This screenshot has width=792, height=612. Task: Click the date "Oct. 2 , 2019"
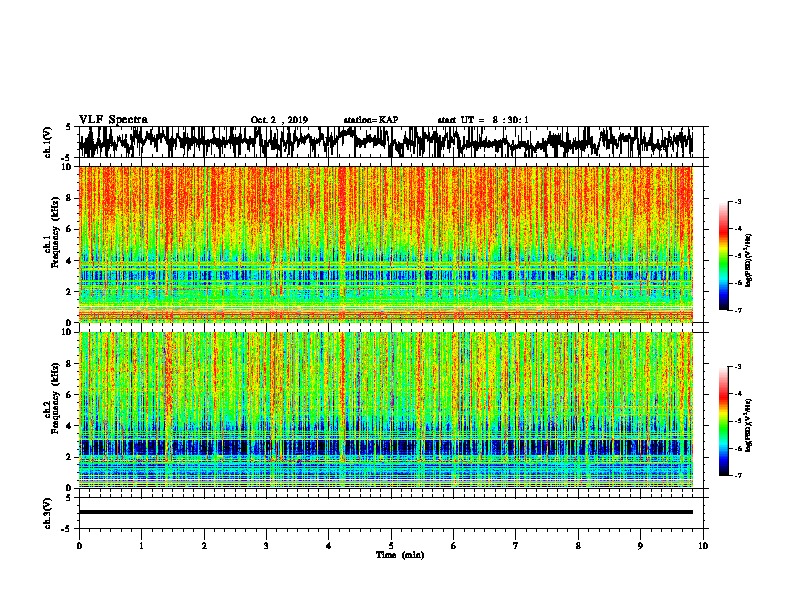(x=279, y=120)
